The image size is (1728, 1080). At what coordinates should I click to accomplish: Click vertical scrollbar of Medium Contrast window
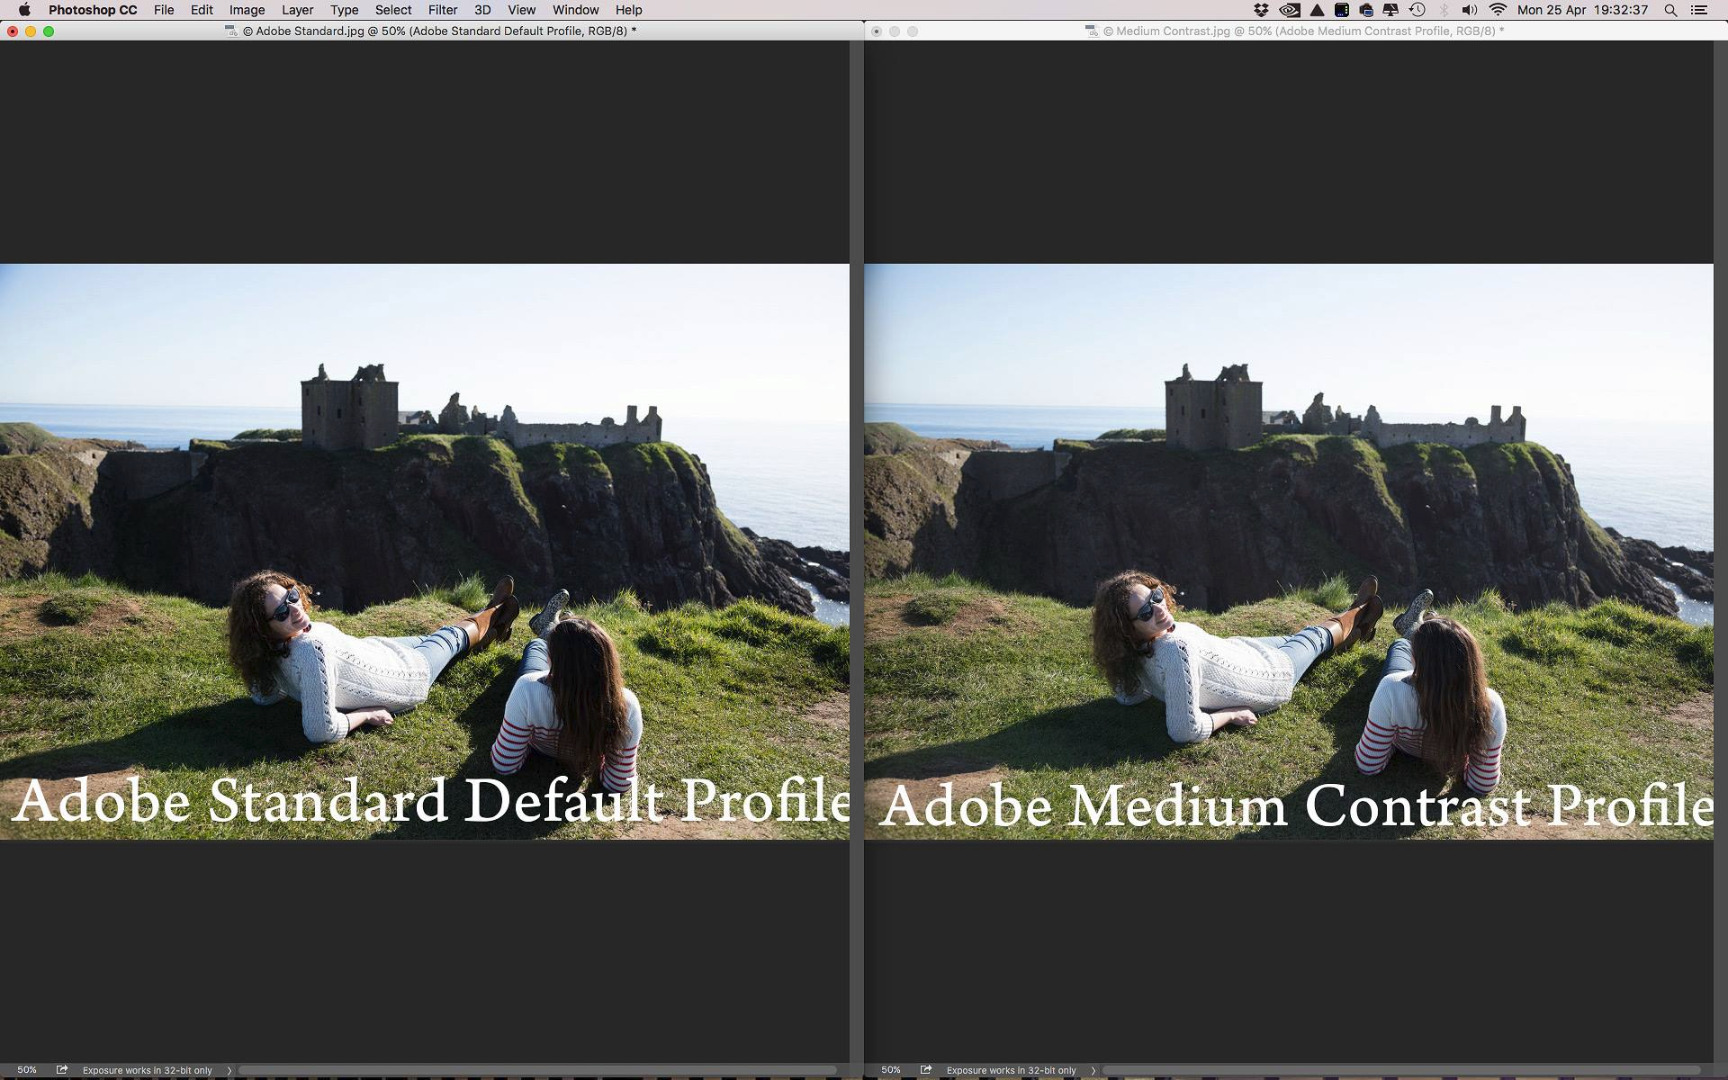click(1720, 551)
